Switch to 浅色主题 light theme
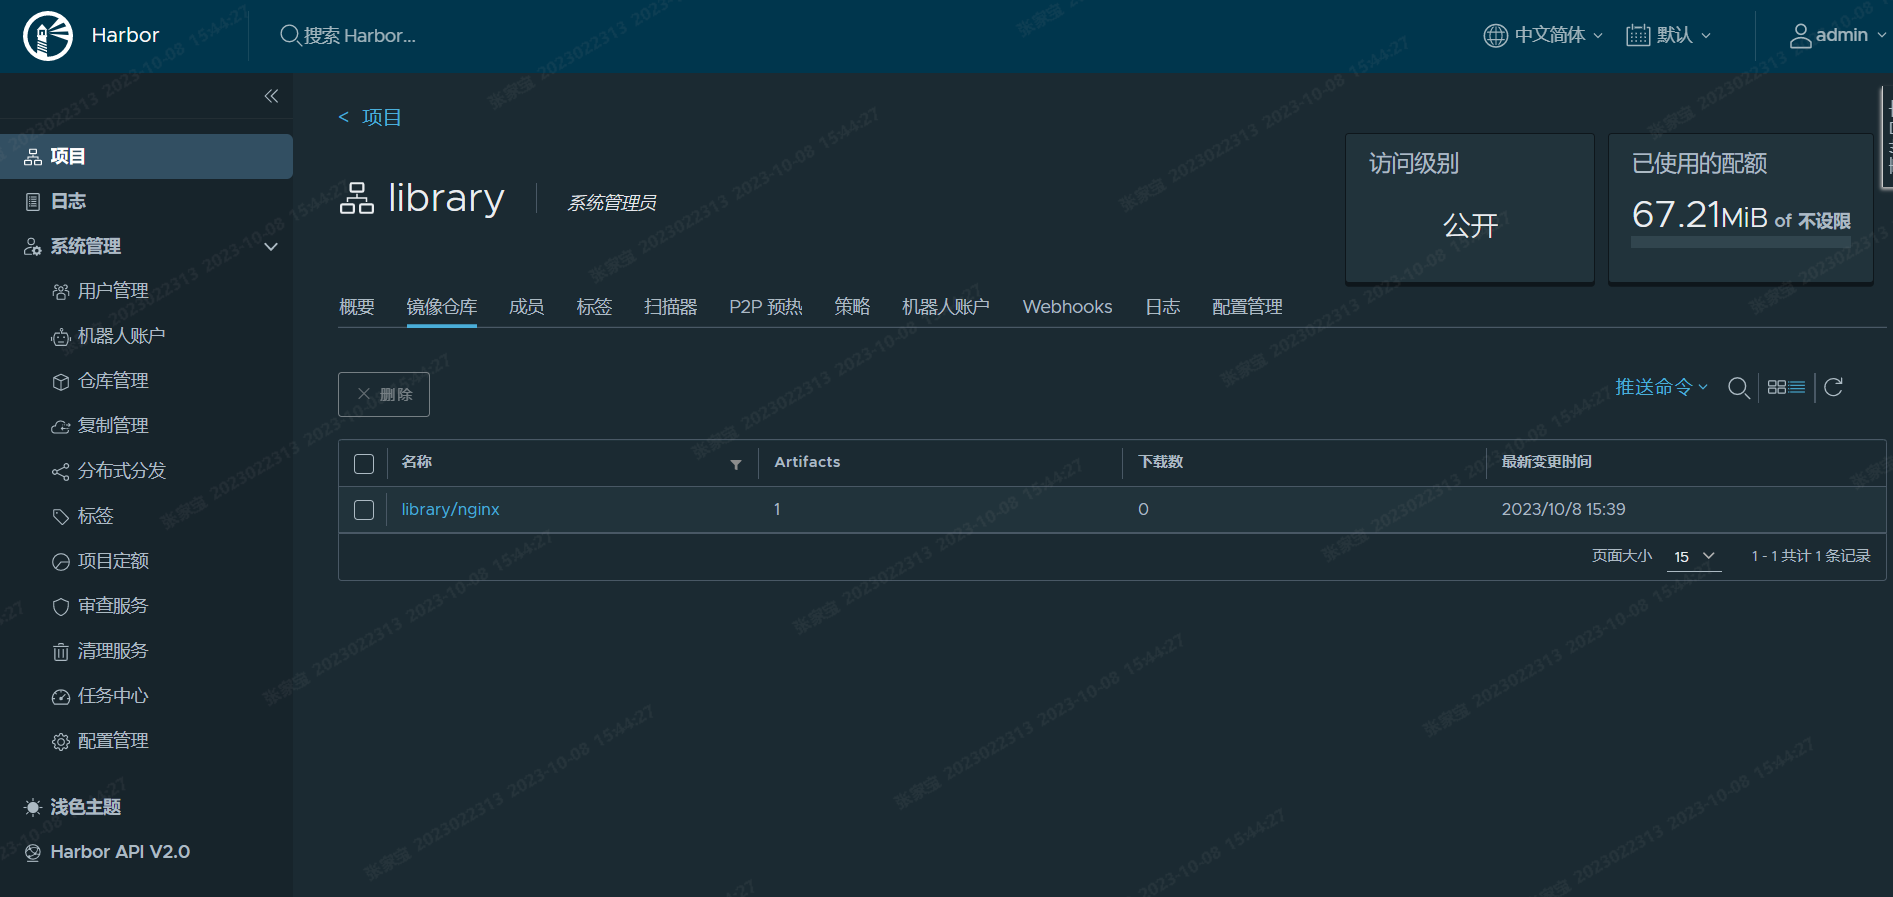Viewport: 1893px width, 897px height. (73, 807)
